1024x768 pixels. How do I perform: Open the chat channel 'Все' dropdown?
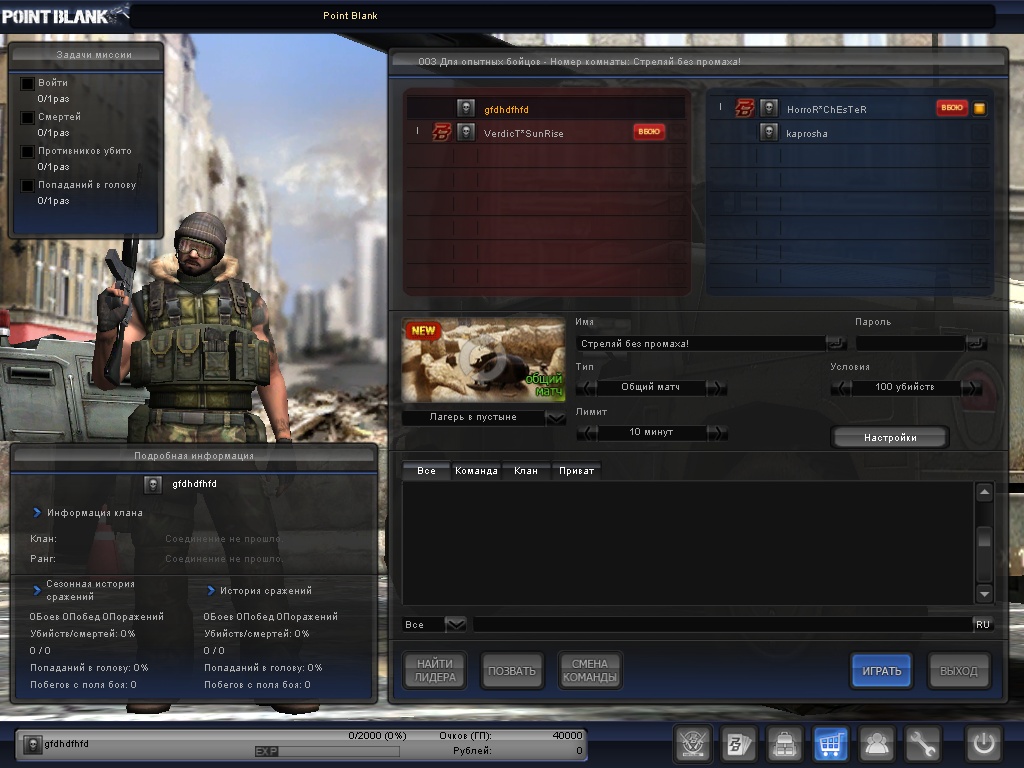click(455, 624)
